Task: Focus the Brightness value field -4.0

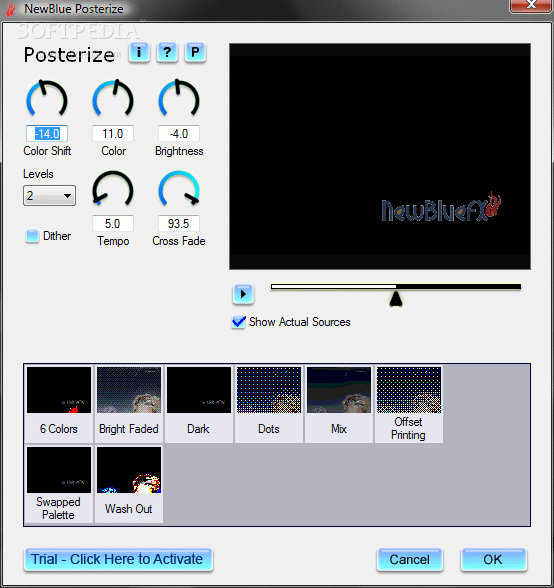Action: coord(179,134)
